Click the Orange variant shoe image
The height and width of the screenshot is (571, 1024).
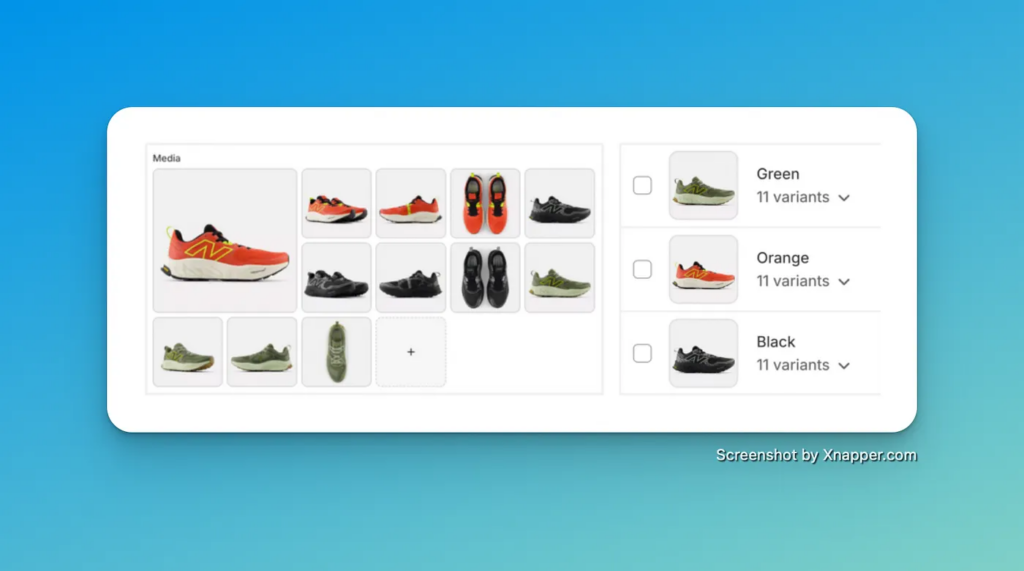click(x=703, y=270)
